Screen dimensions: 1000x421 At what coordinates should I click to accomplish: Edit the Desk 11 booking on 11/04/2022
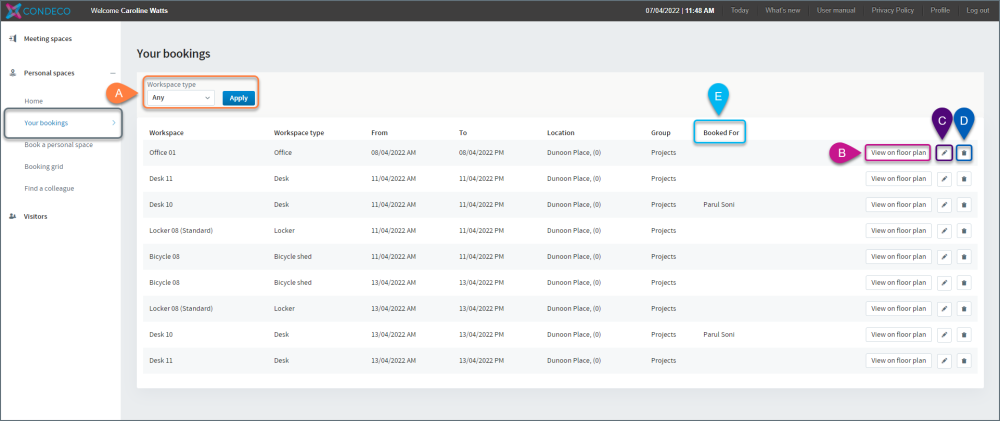(x=945, y=179)
